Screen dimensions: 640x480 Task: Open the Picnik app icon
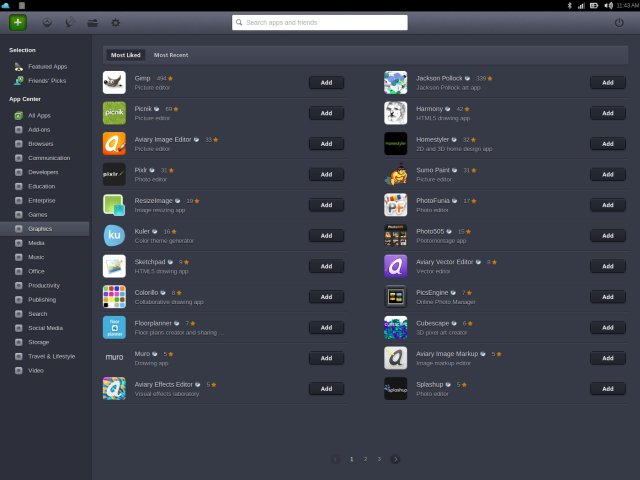point(114,113)
